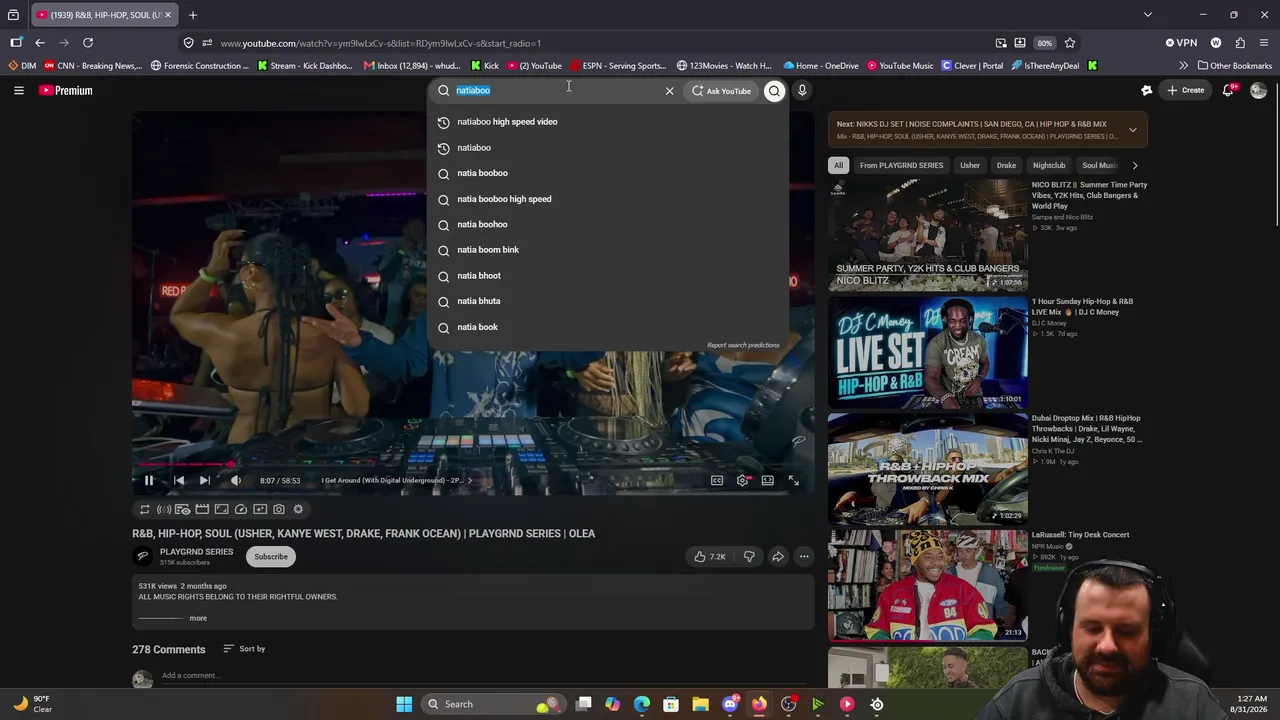
Task: Select the 'From PLAYGRND SERIES' chip
Action: (901, 165)
